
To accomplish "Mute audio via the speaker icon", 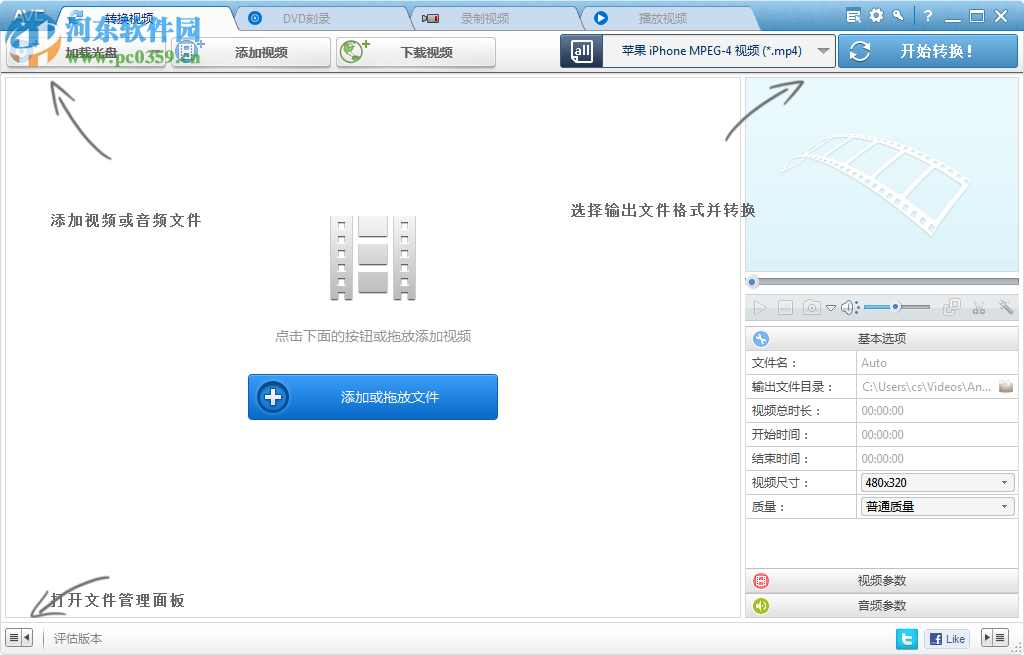I will click(x=847, y=307).
